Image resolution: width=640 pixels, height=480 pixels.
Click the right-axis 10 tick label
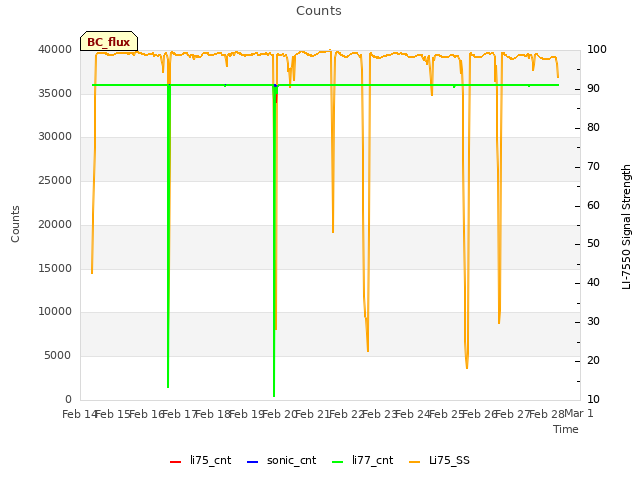pos(593,399)
